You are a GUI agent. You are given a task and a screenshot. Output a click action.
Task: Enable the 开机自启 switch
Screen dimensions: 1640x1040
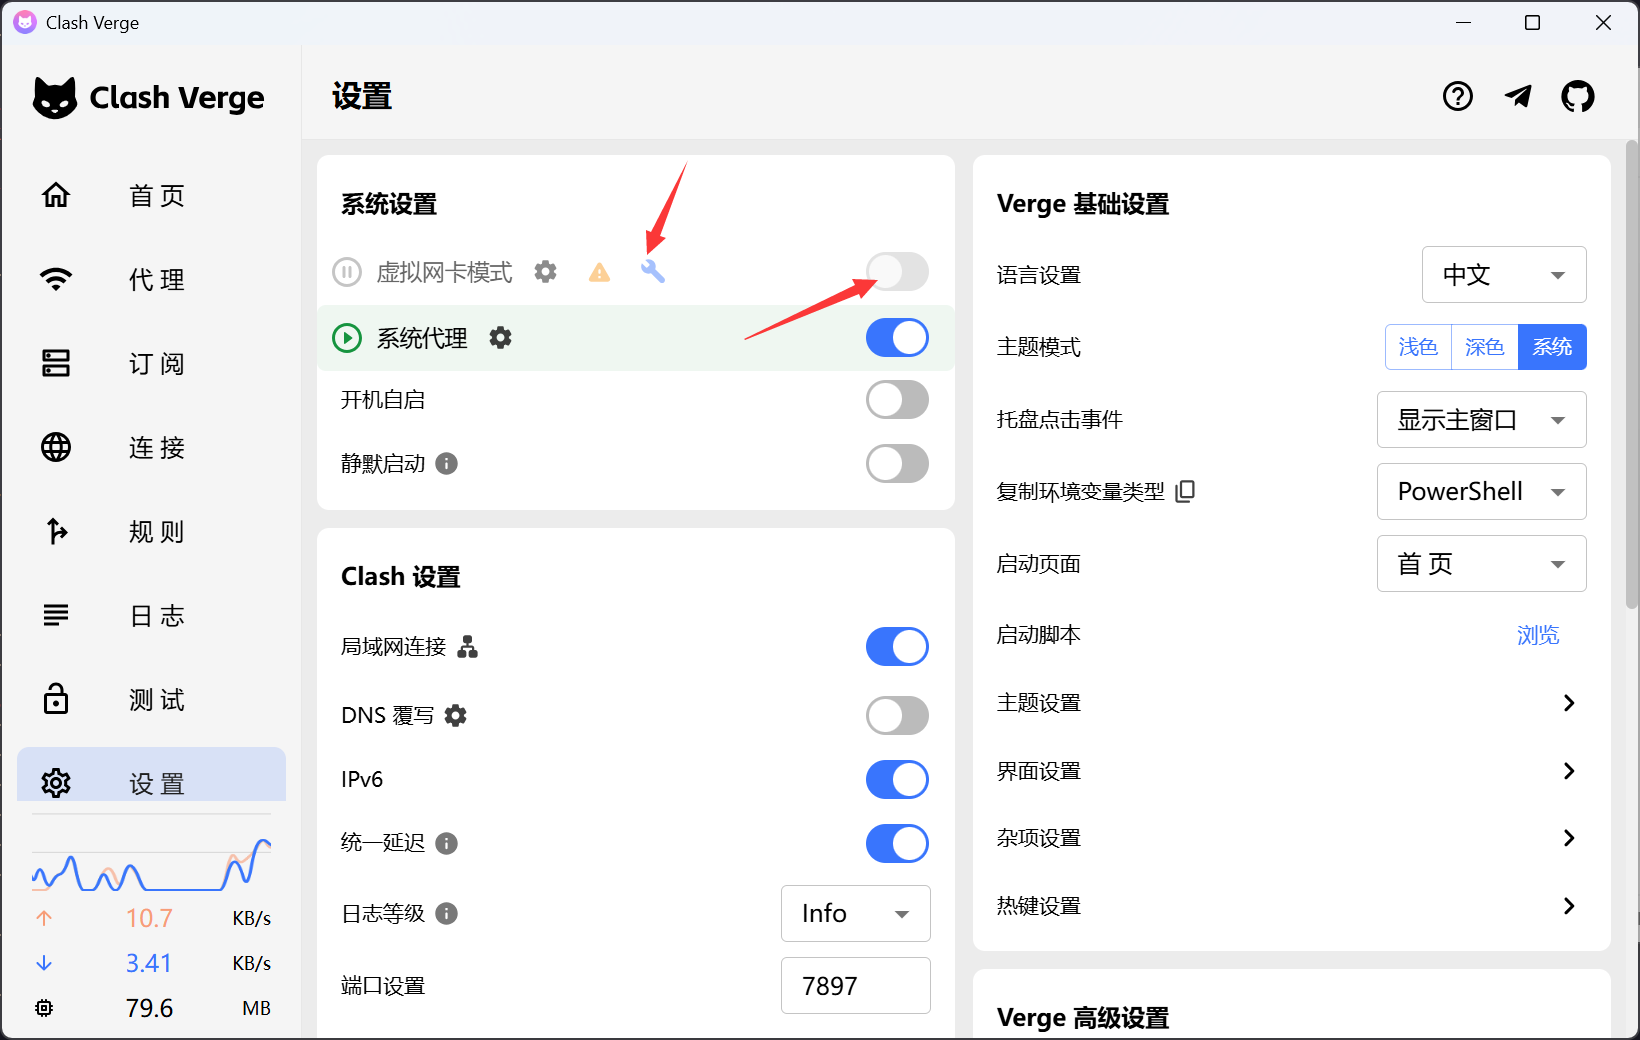coord(897,400)
